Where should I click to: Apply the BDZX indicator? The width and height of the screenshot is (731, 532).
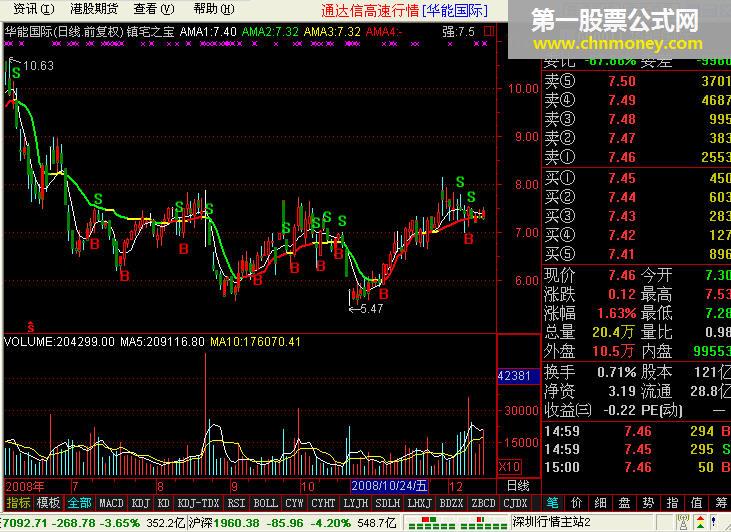pyautogui.click(x=451, y=503)
